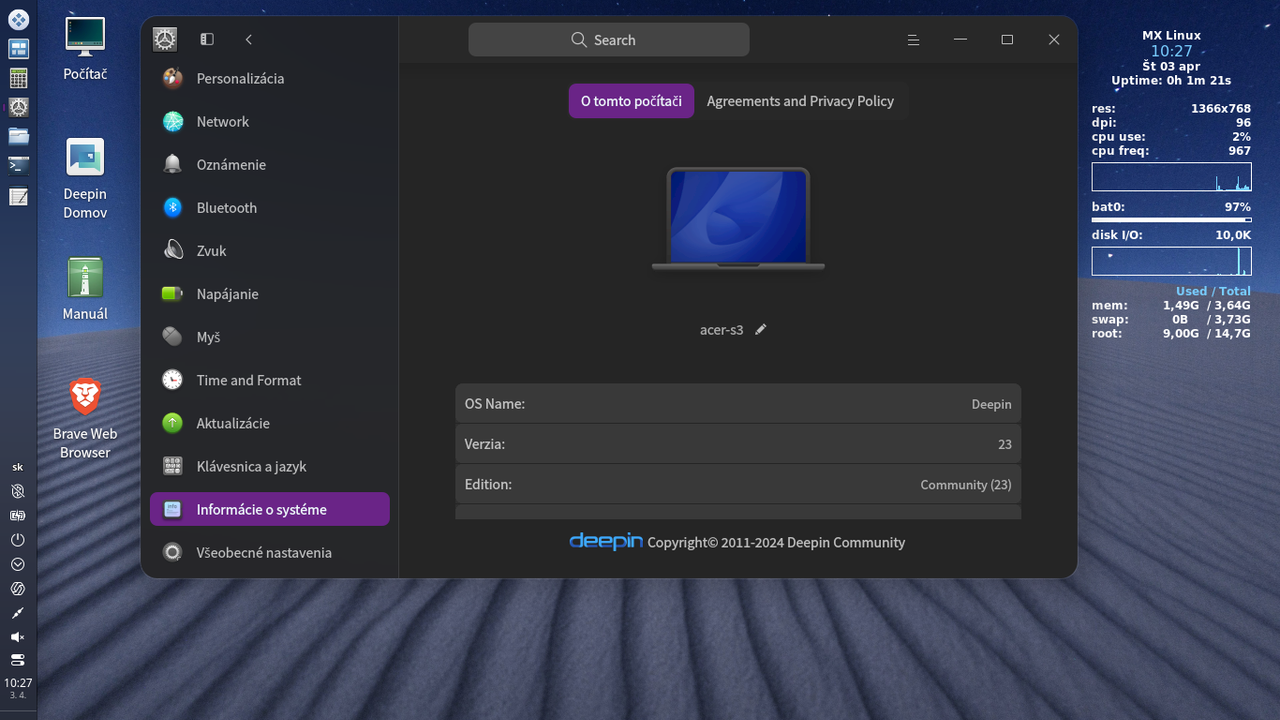Open the Manuál desktop icon
The width and height of the screenshot is (1280, 720).
85,289
